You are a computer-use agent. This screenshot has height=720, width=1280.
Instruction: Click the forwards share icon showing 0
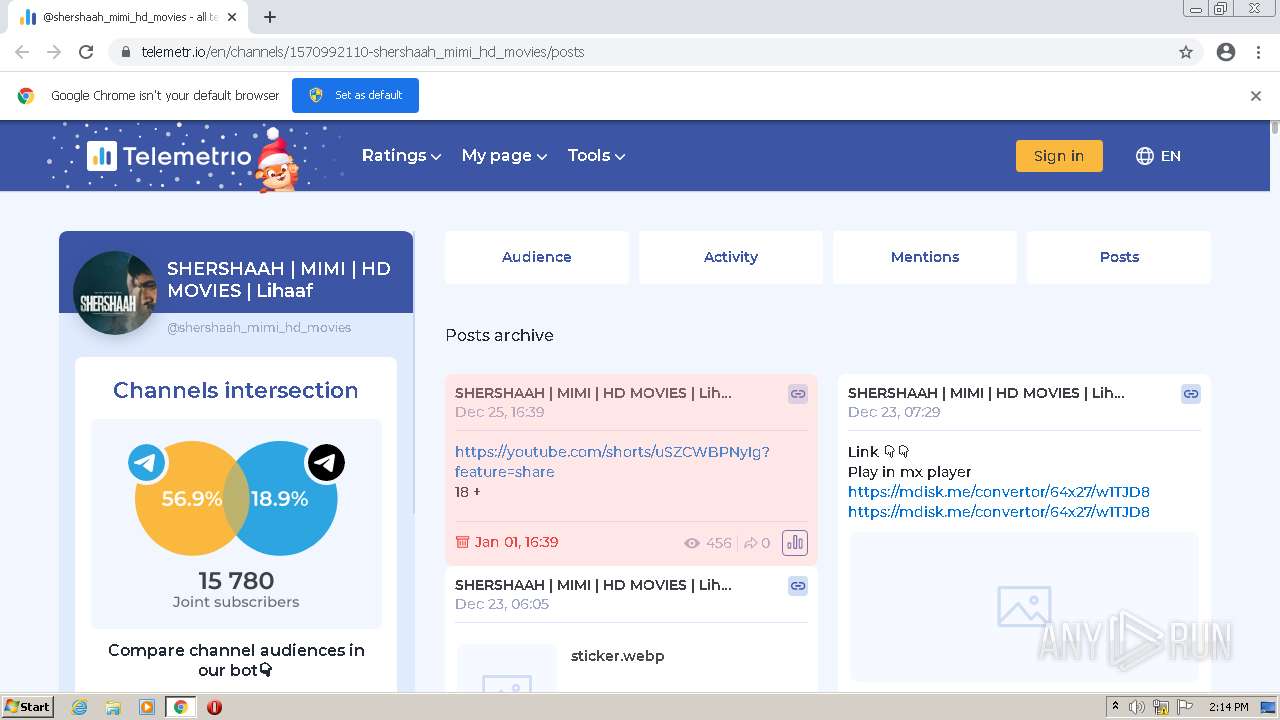click(750, 543)
